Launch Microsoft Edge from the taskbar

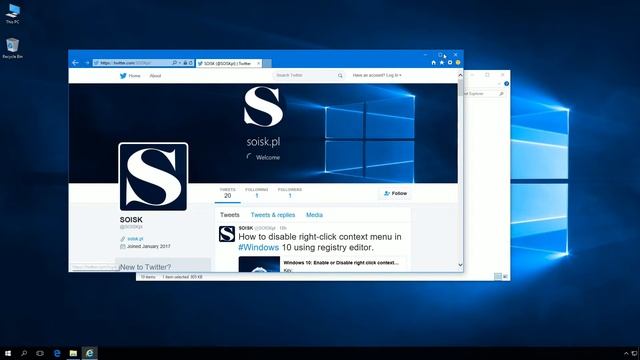pos(57,353)
